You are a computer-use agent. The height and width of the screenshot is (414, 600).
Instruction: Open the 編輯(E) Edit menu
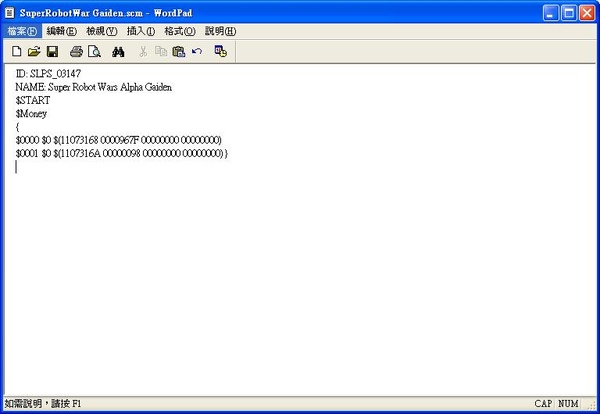click(x=62, y=31)
